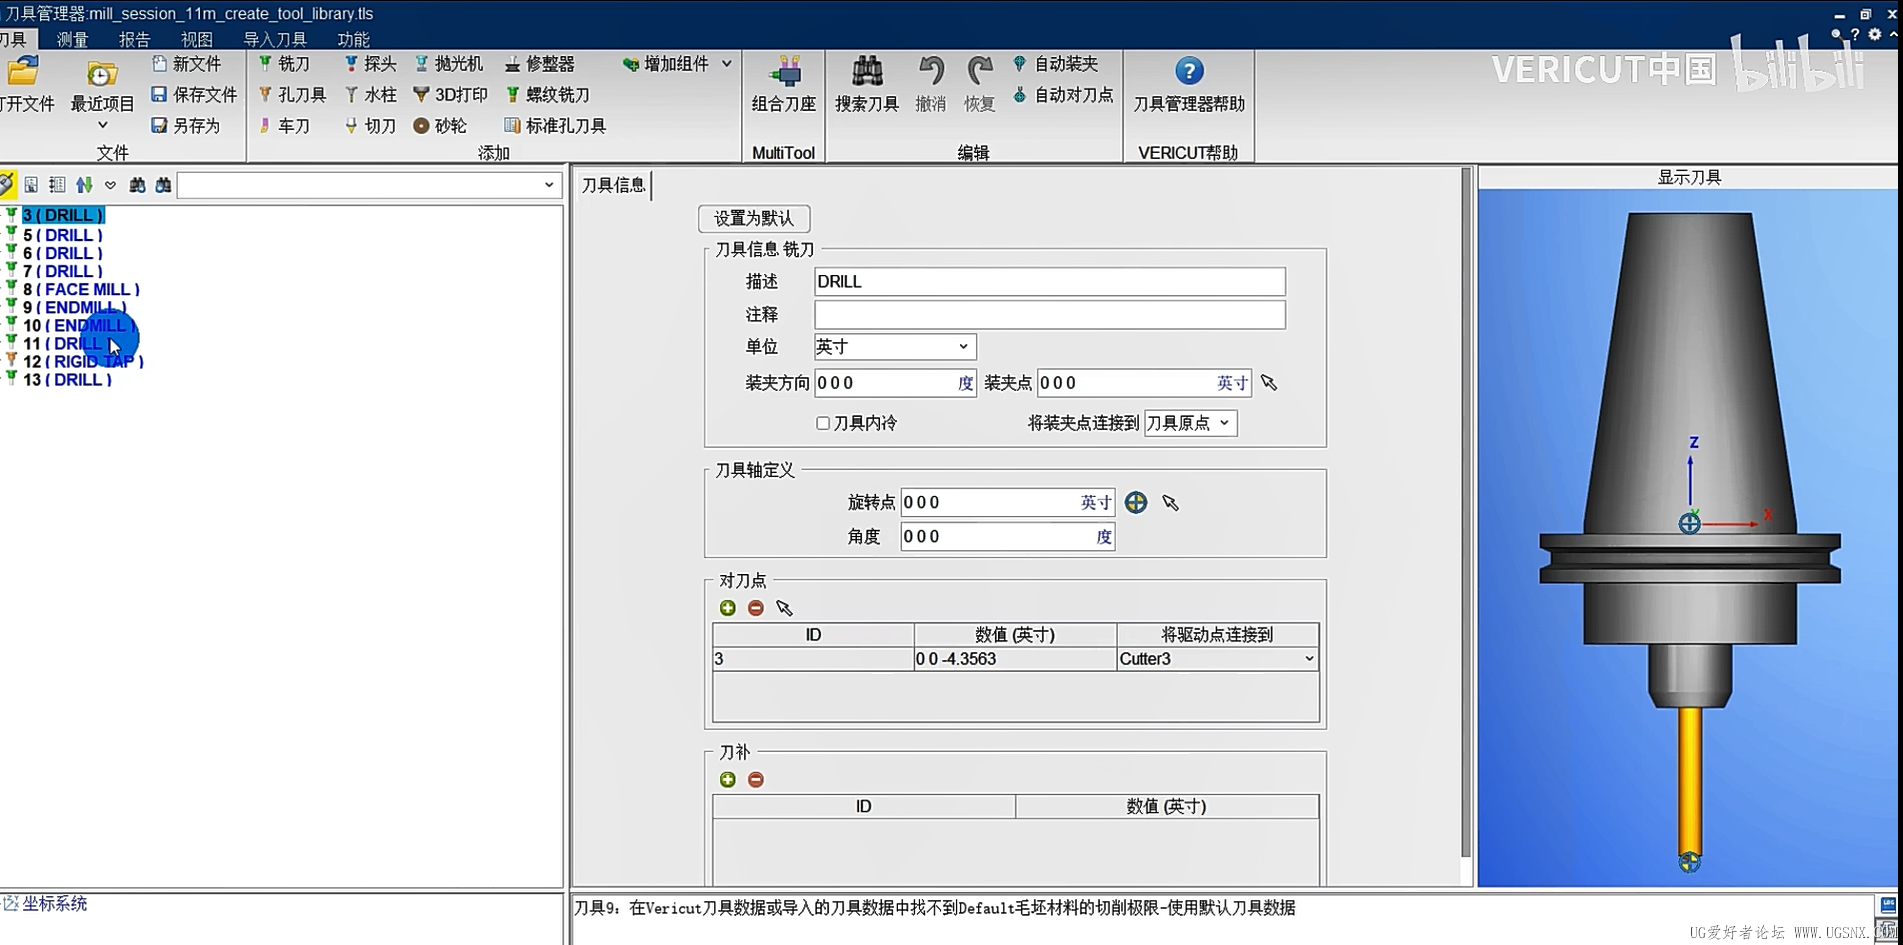Pick the 旋转点 pivot point with arrow icon
This screenshot has width=1903, height=945.
[x=1171, y=503]
